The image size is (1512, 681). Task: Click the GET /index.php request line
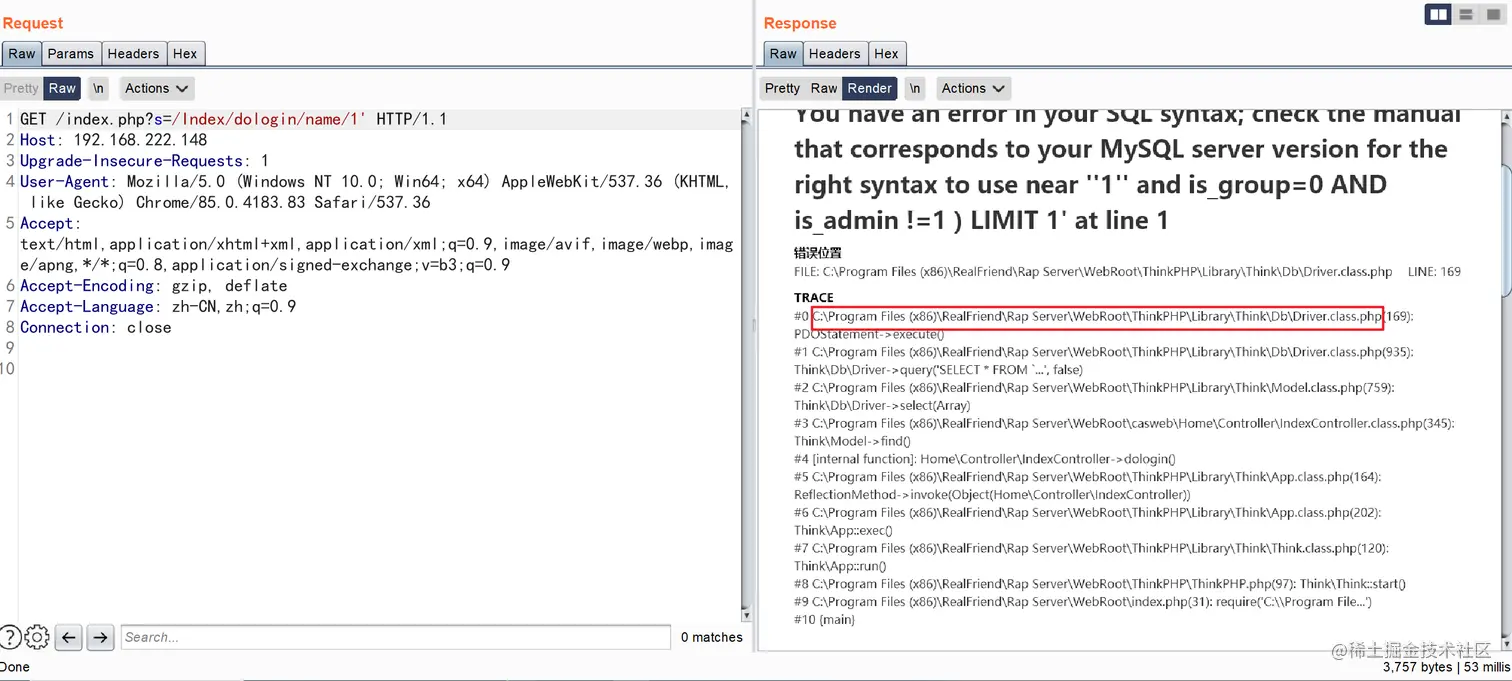tap(233, 119)
